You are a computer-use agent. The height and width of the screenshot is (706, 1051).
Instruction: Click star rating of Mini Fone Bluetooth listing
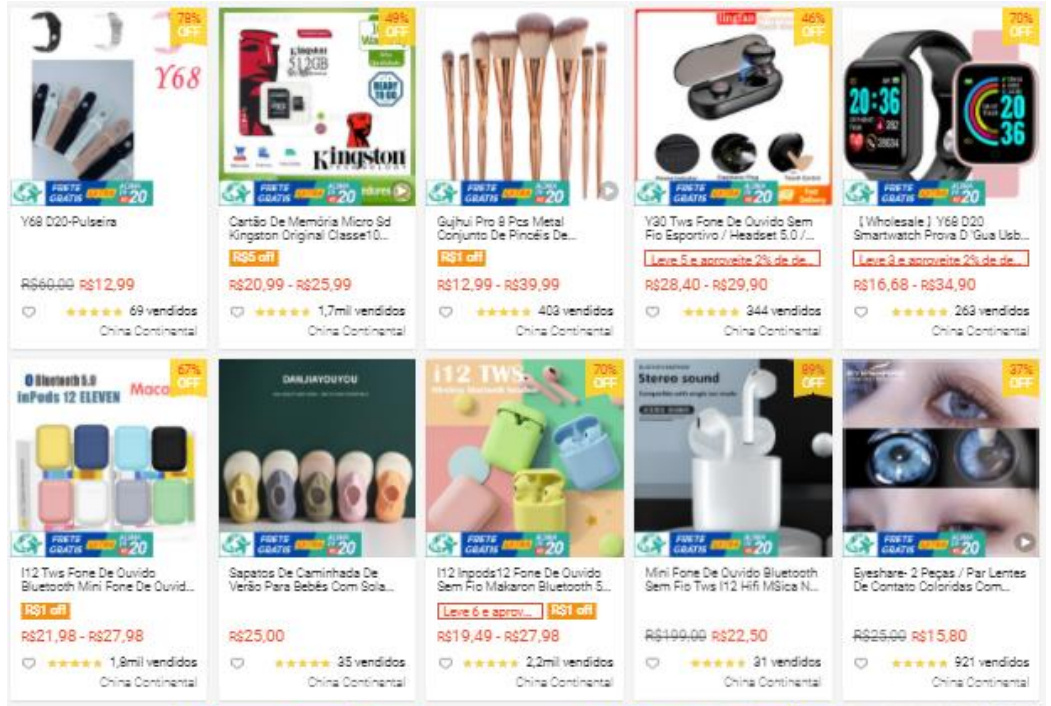(718, 663)
